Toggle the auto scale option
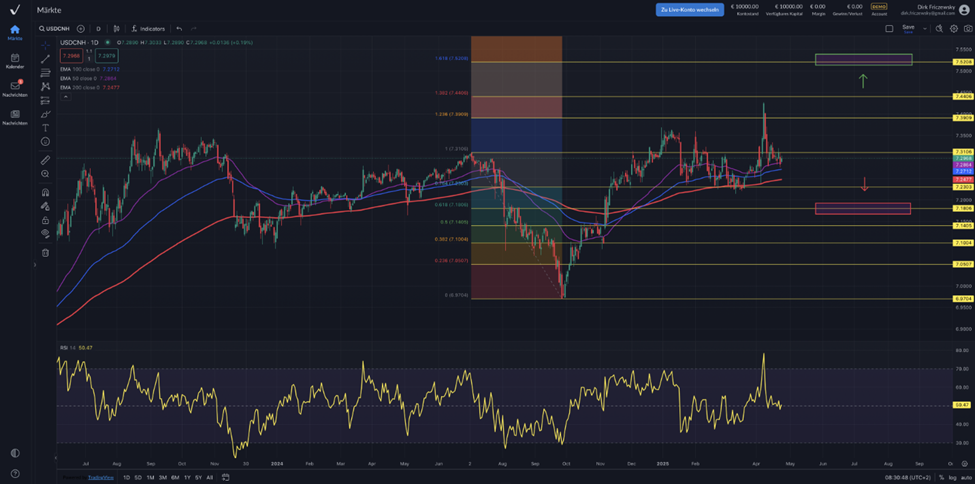The height and width of the screenshot is (484, 975). click(964, 477)
